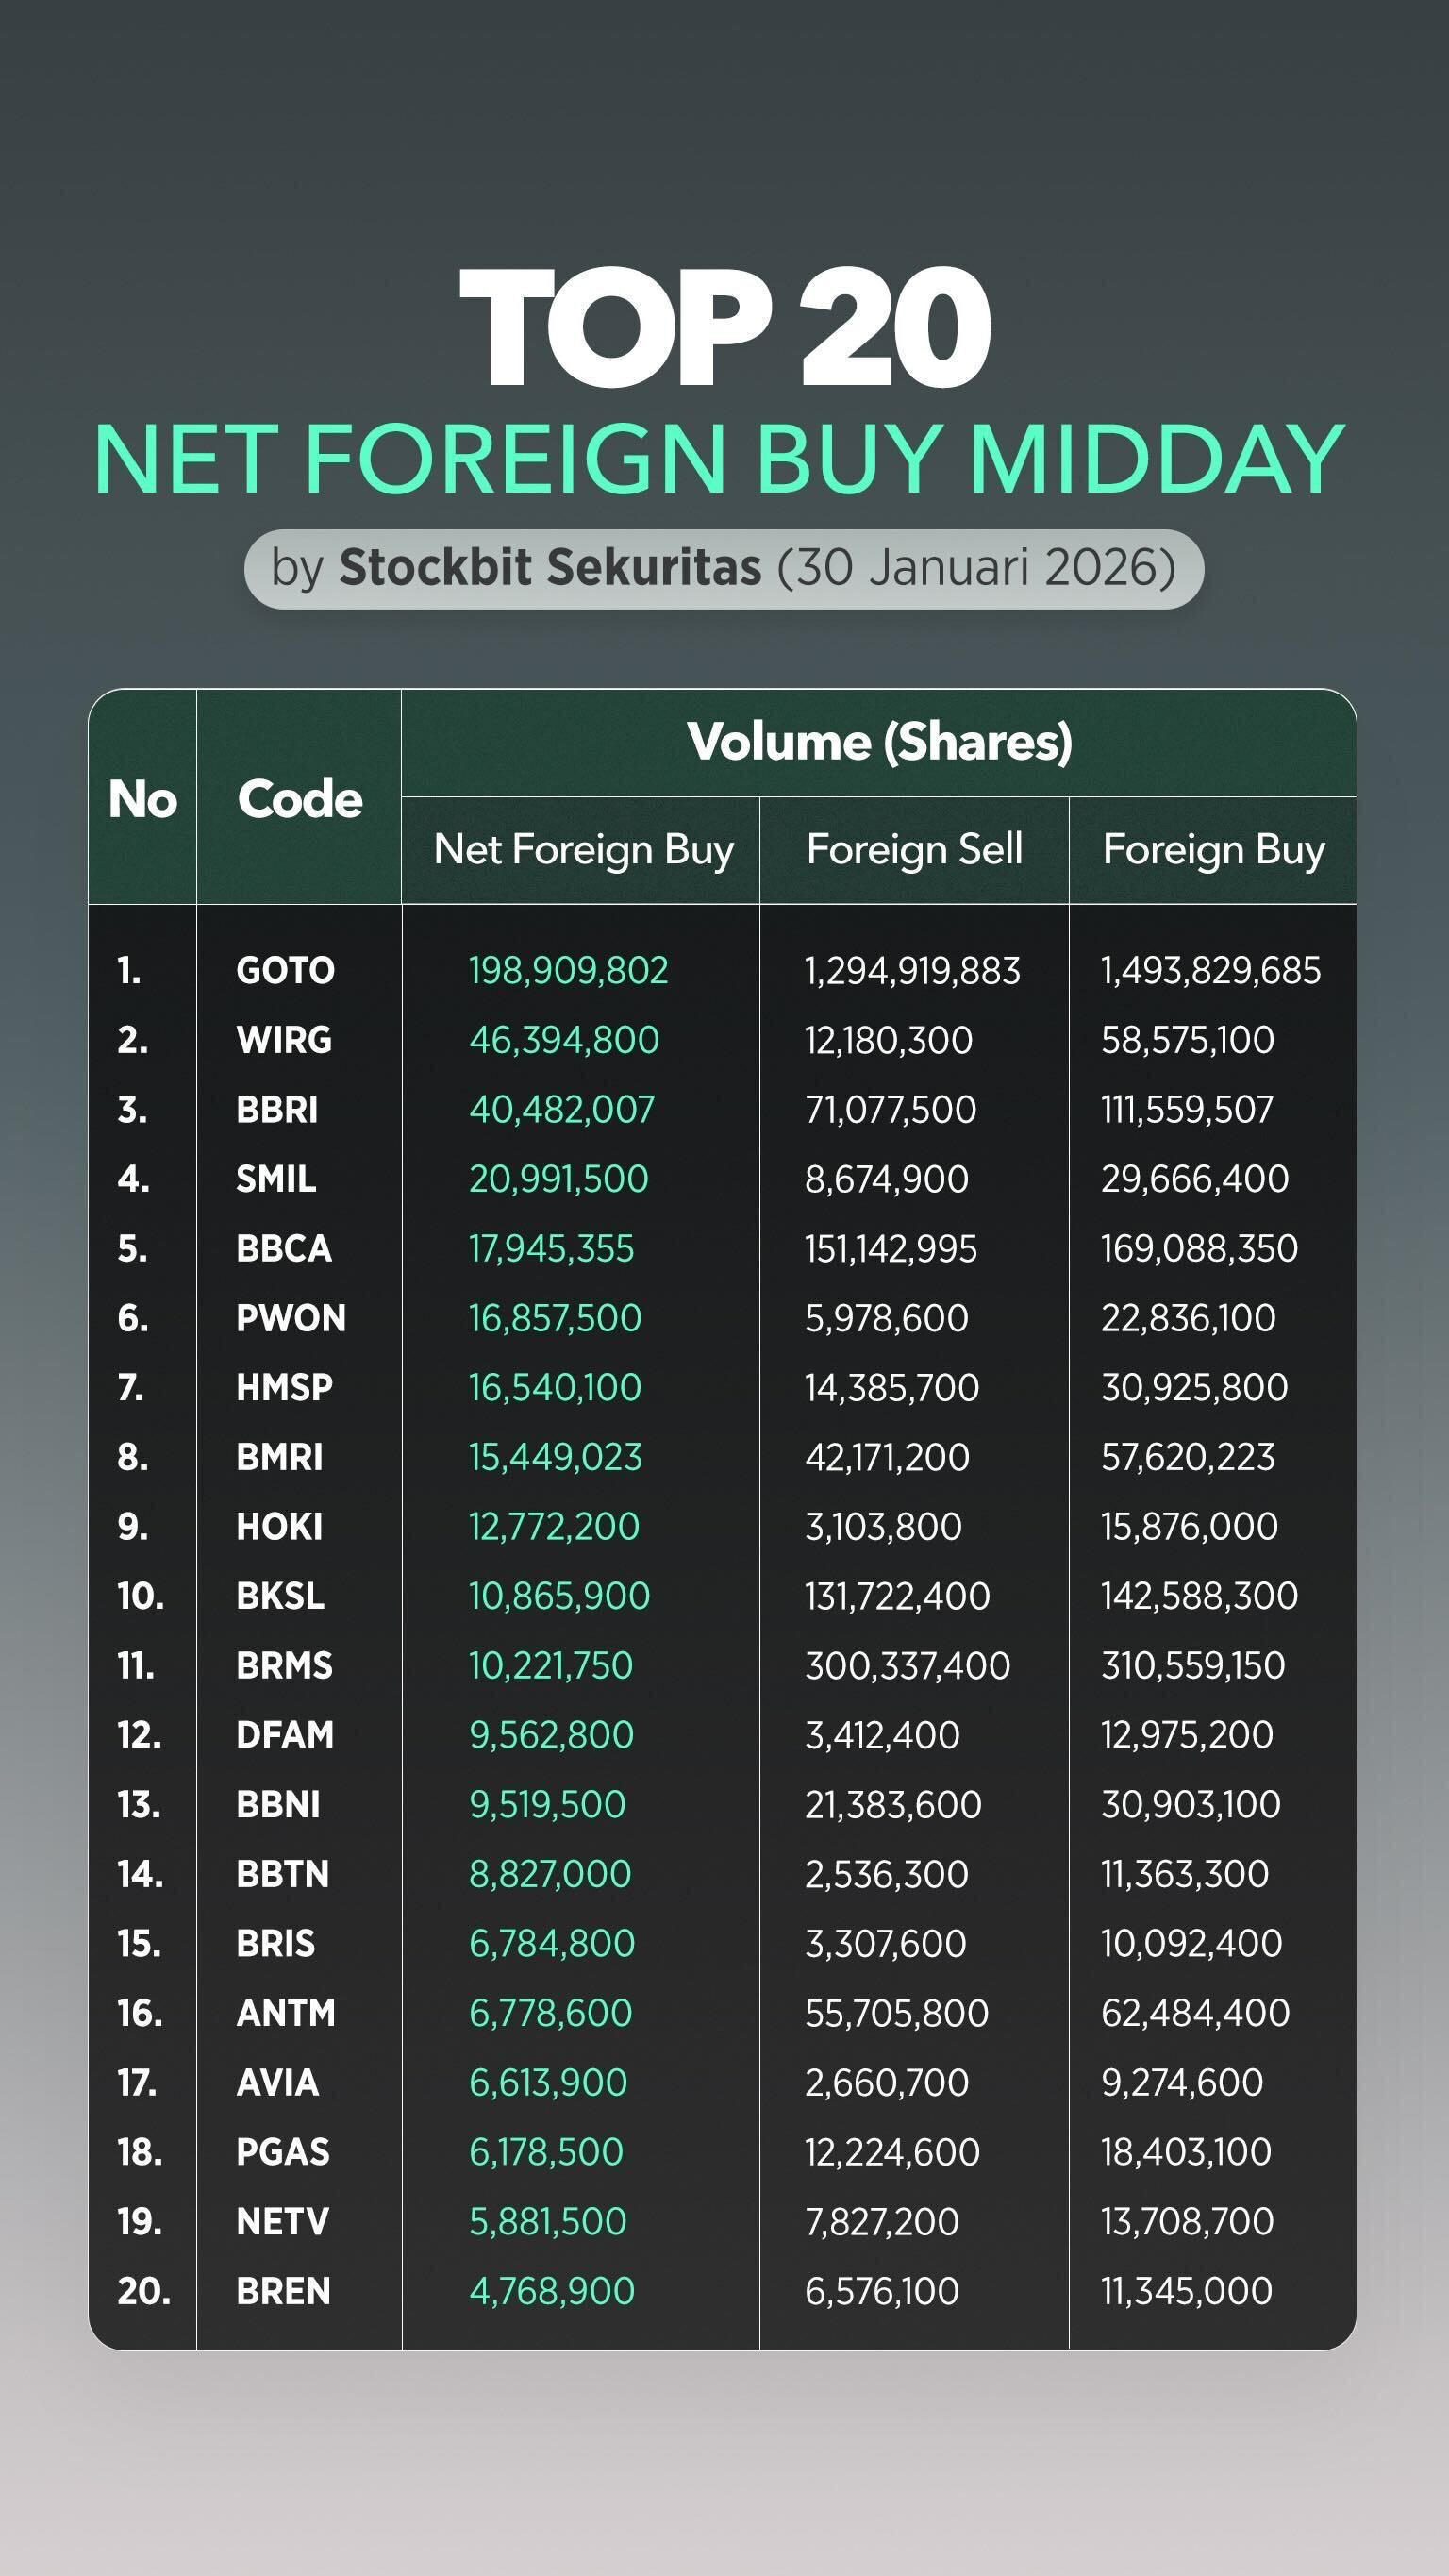Click the GOTO stock code
This screenshot has width=1449, height=2576.
click(x=285, y=970)
